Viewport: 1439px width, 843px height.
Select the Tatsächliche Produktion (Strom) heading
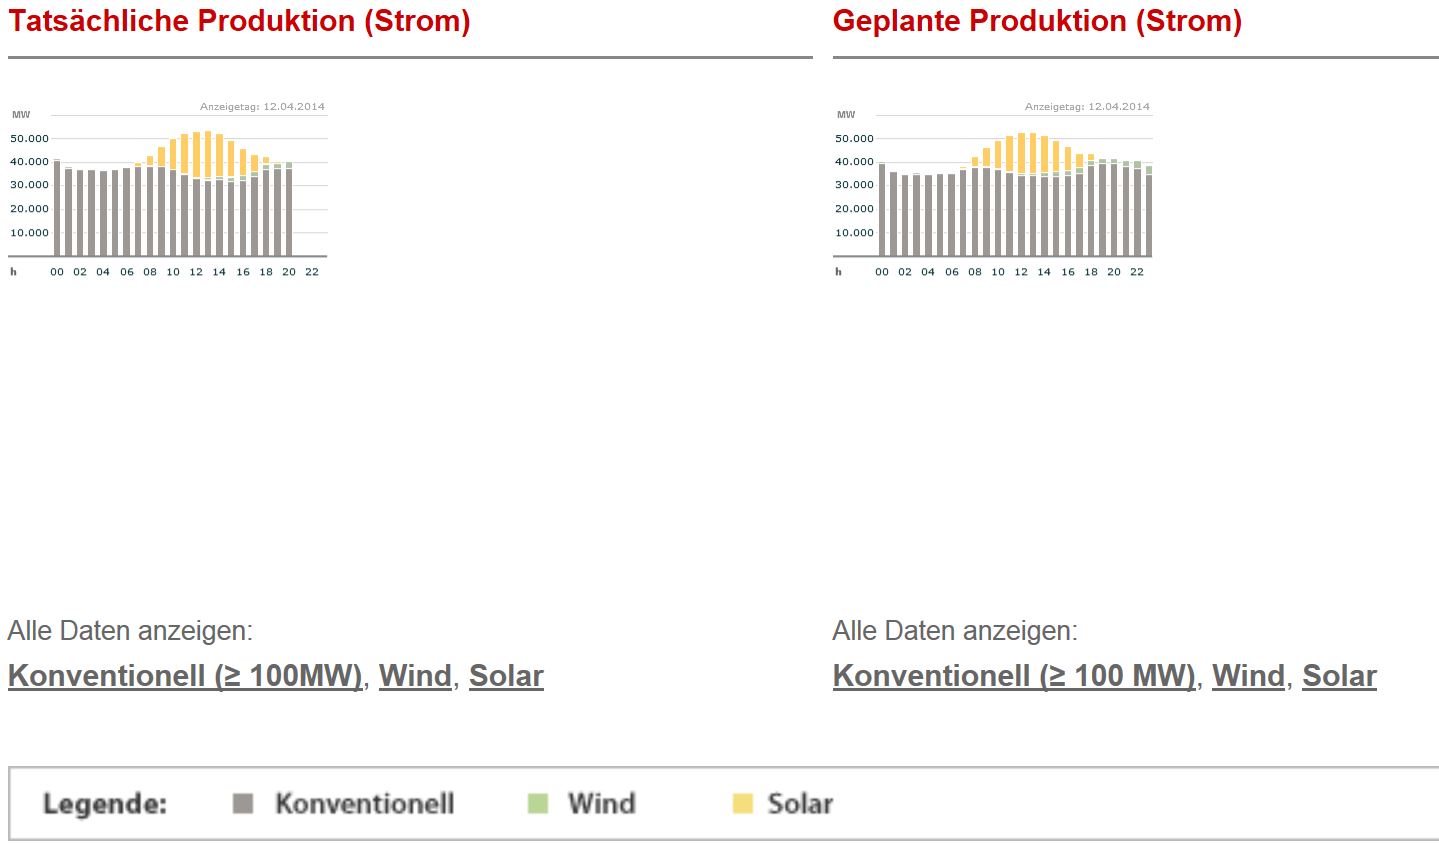pyautogui.click(x=239, y=21)
